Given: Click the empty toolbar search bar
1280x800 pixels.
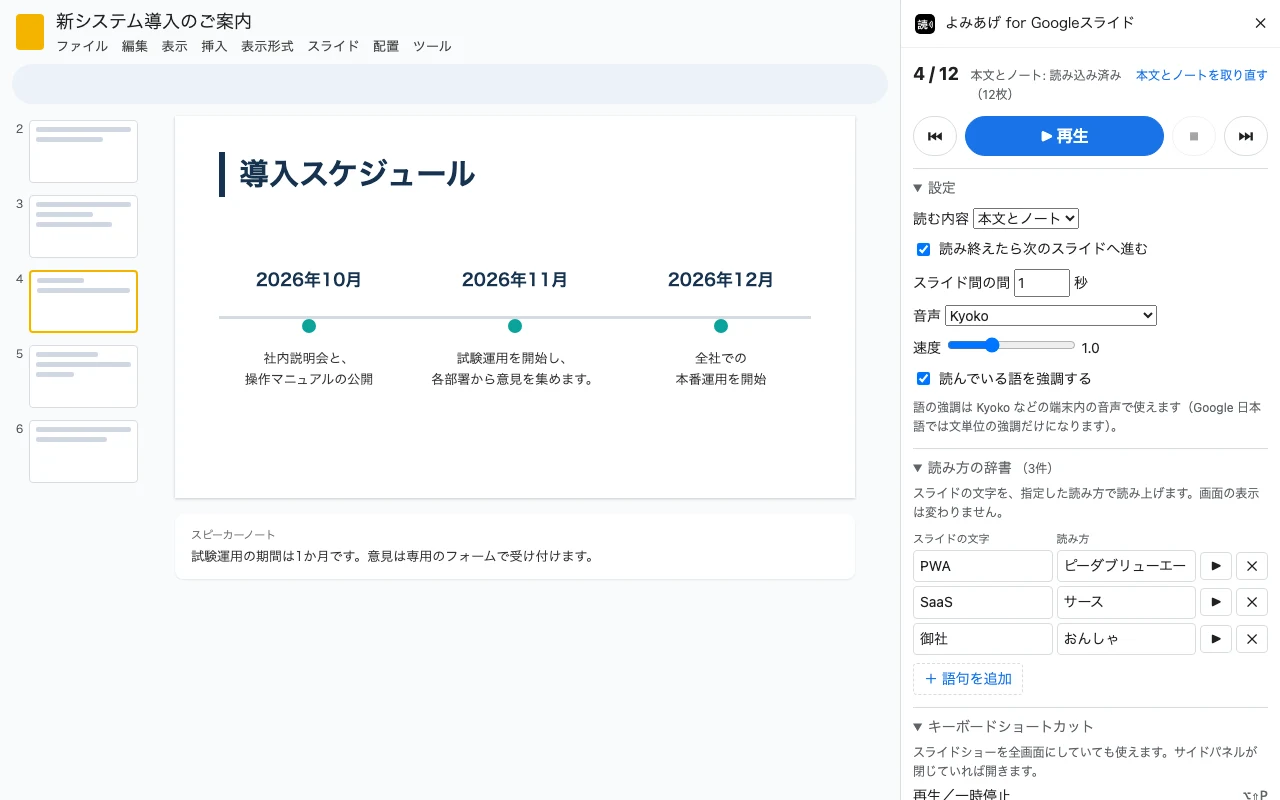Looking at the screenshot, I should tap(450, 84).
